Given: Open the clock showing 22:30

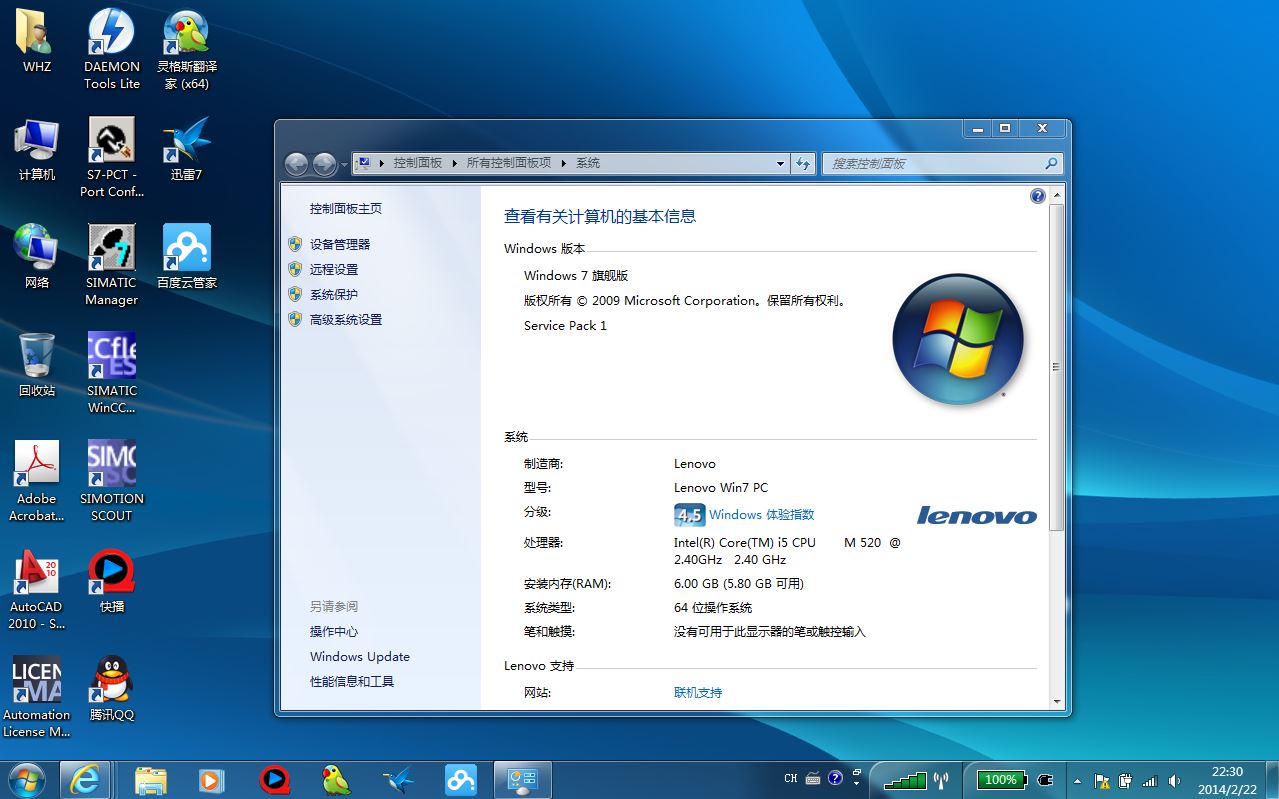Looking at the screenshot, I should (x=1228, y=780).
